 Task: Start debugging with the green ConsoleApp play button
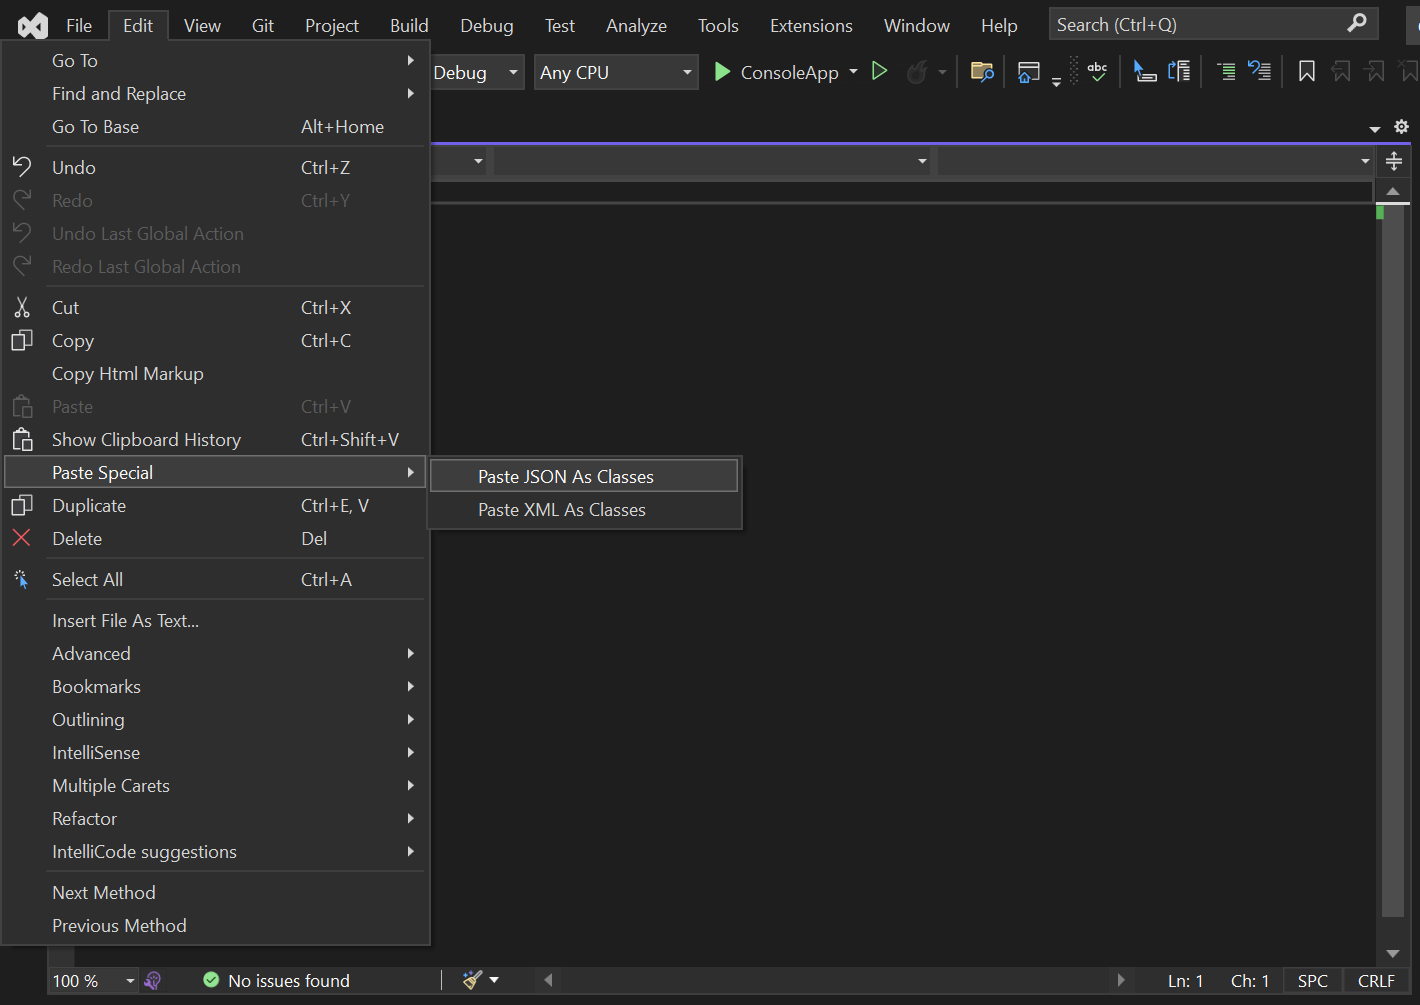pyautogui.click(x=722, y=72)
